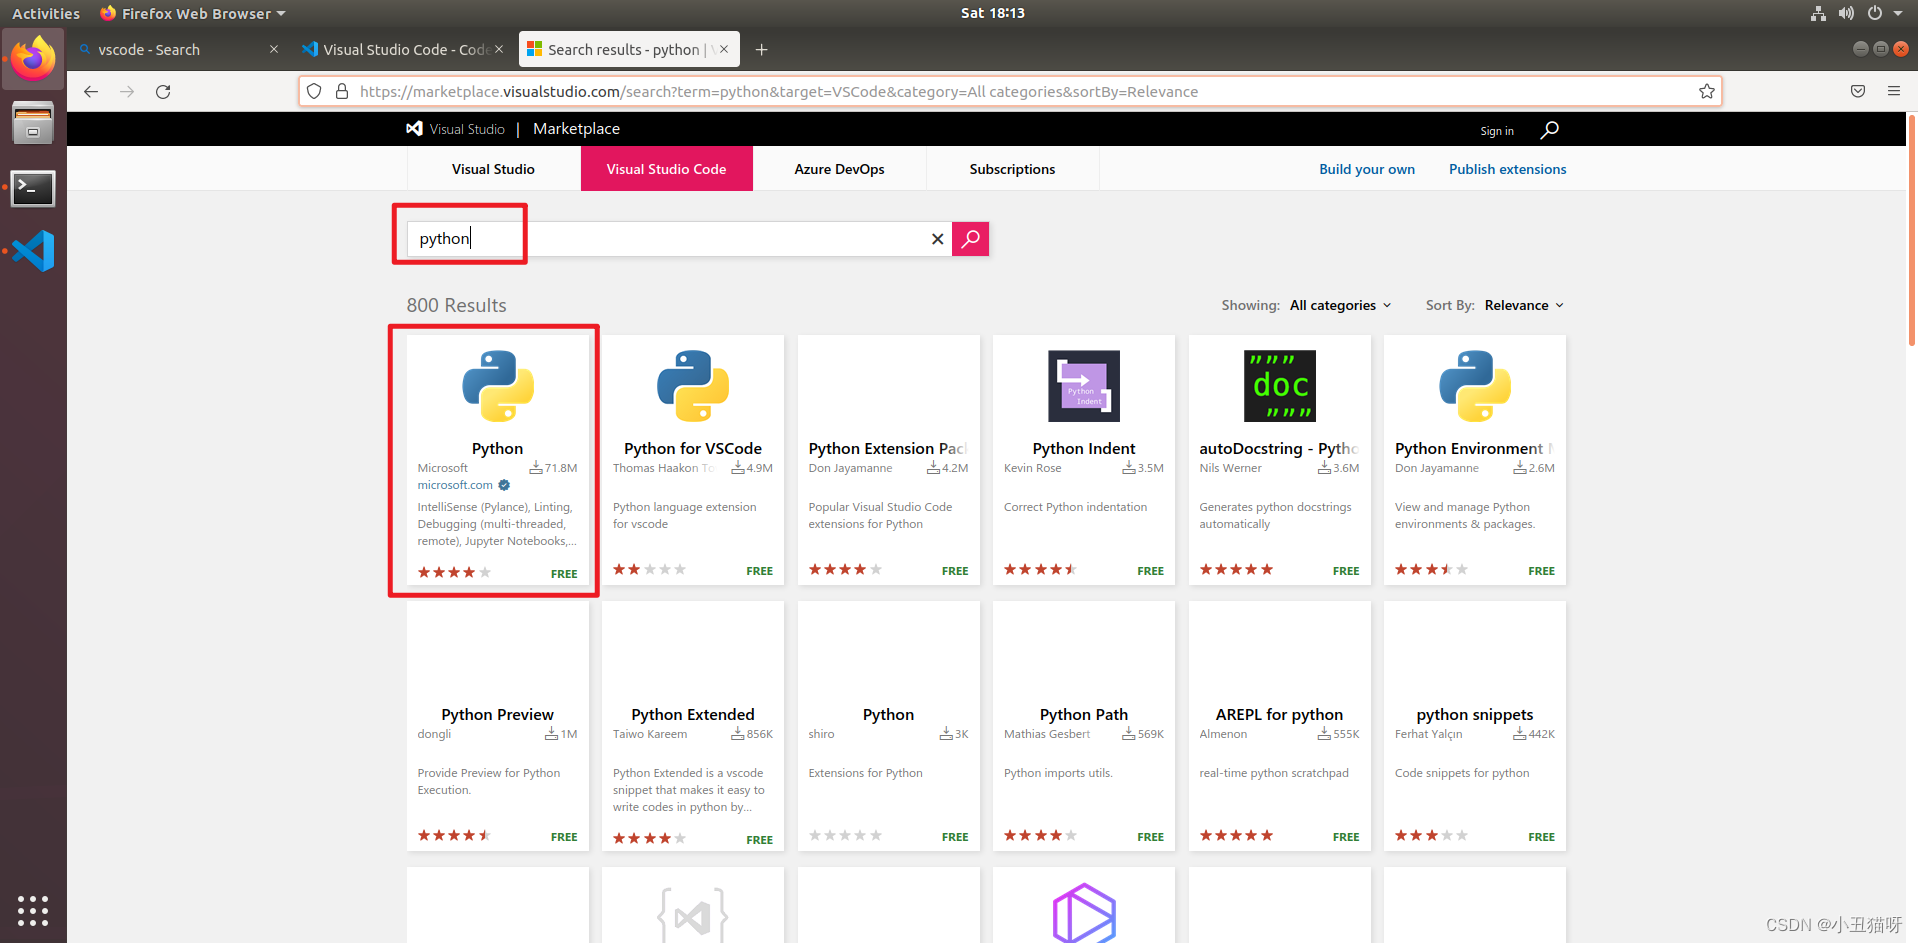Click the 800 Results text

click(456, 305)
